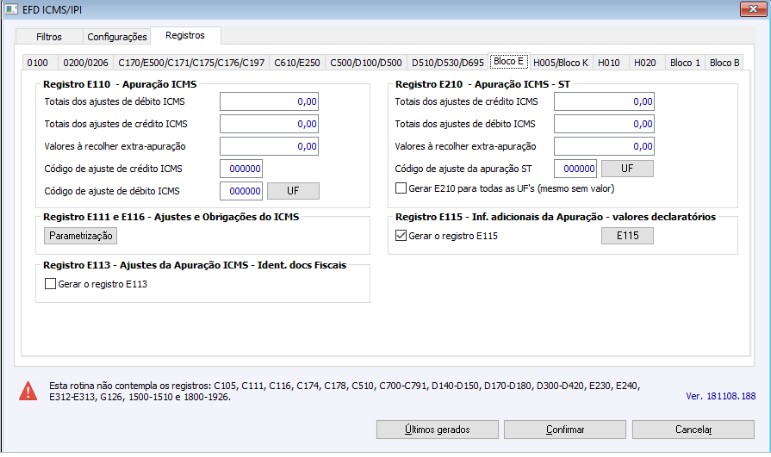Close the EFD ICMS/IPI window
This screenshot has width=771, height=457.
753,9
